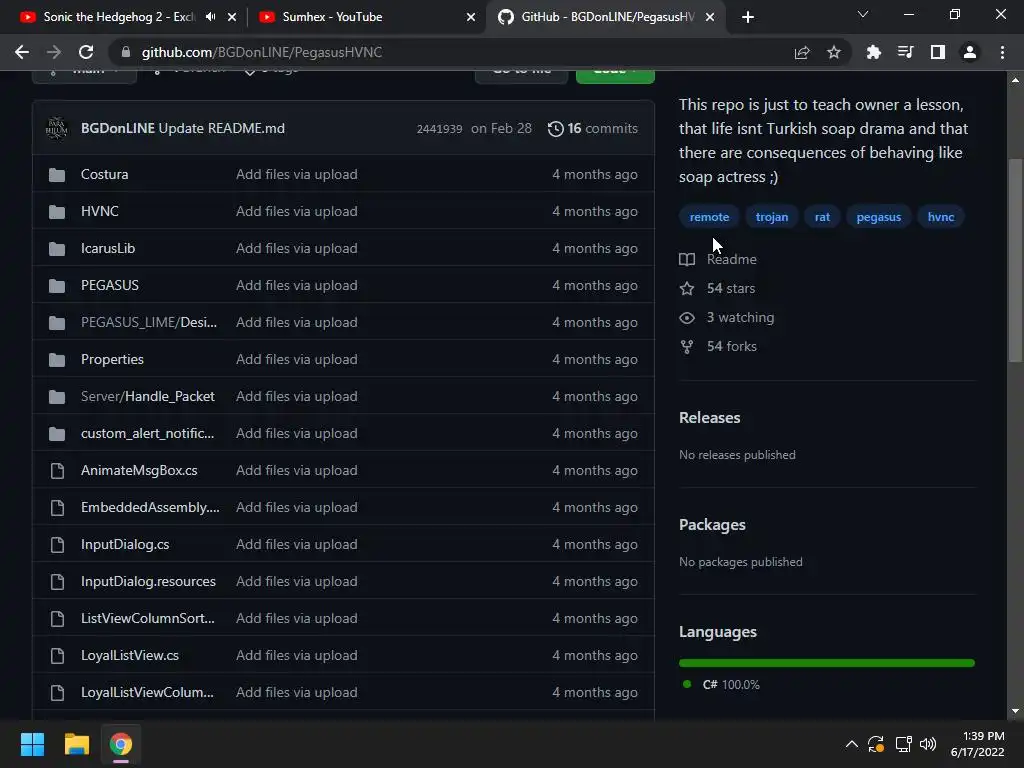Open commit hash 2441939
This screenshot has width=1024, height=768.
click(440, 129)
